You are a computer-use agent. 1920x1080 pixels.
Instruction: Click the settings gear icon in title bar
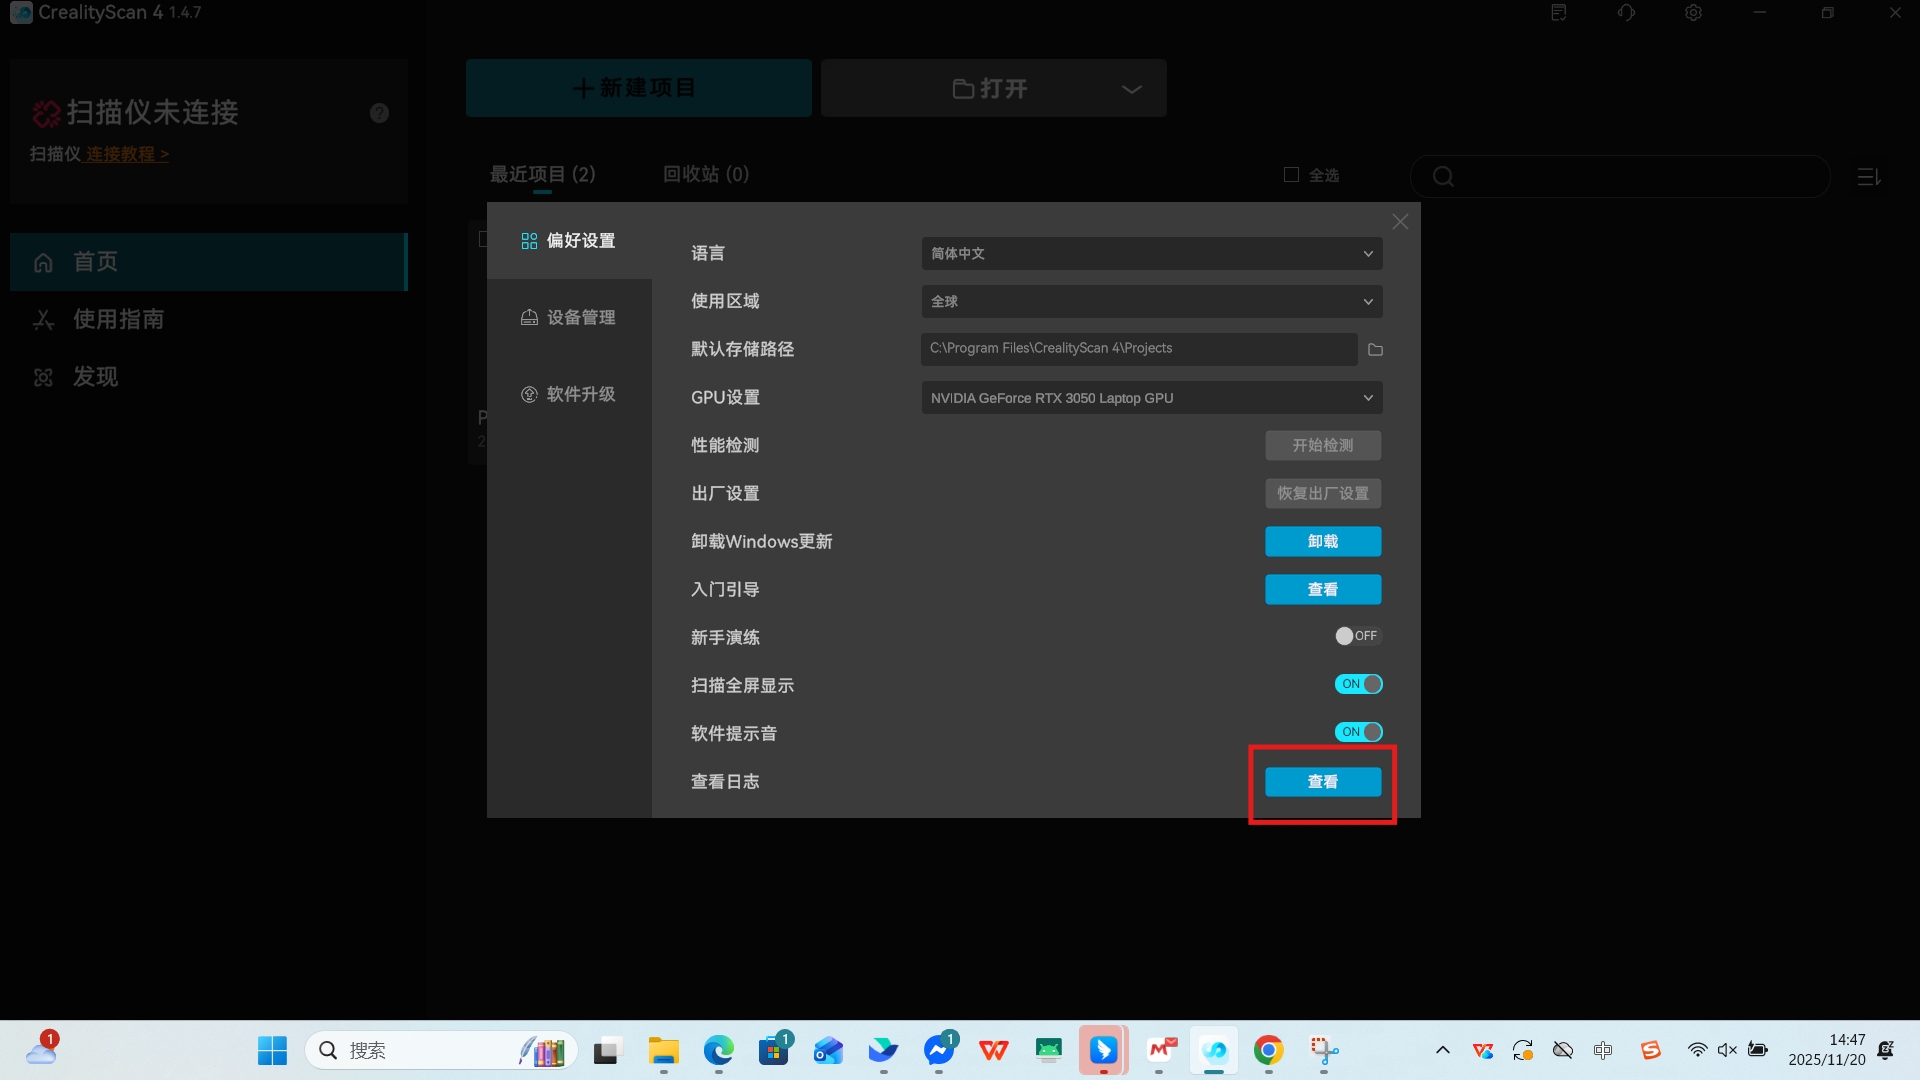point(1693,13)
